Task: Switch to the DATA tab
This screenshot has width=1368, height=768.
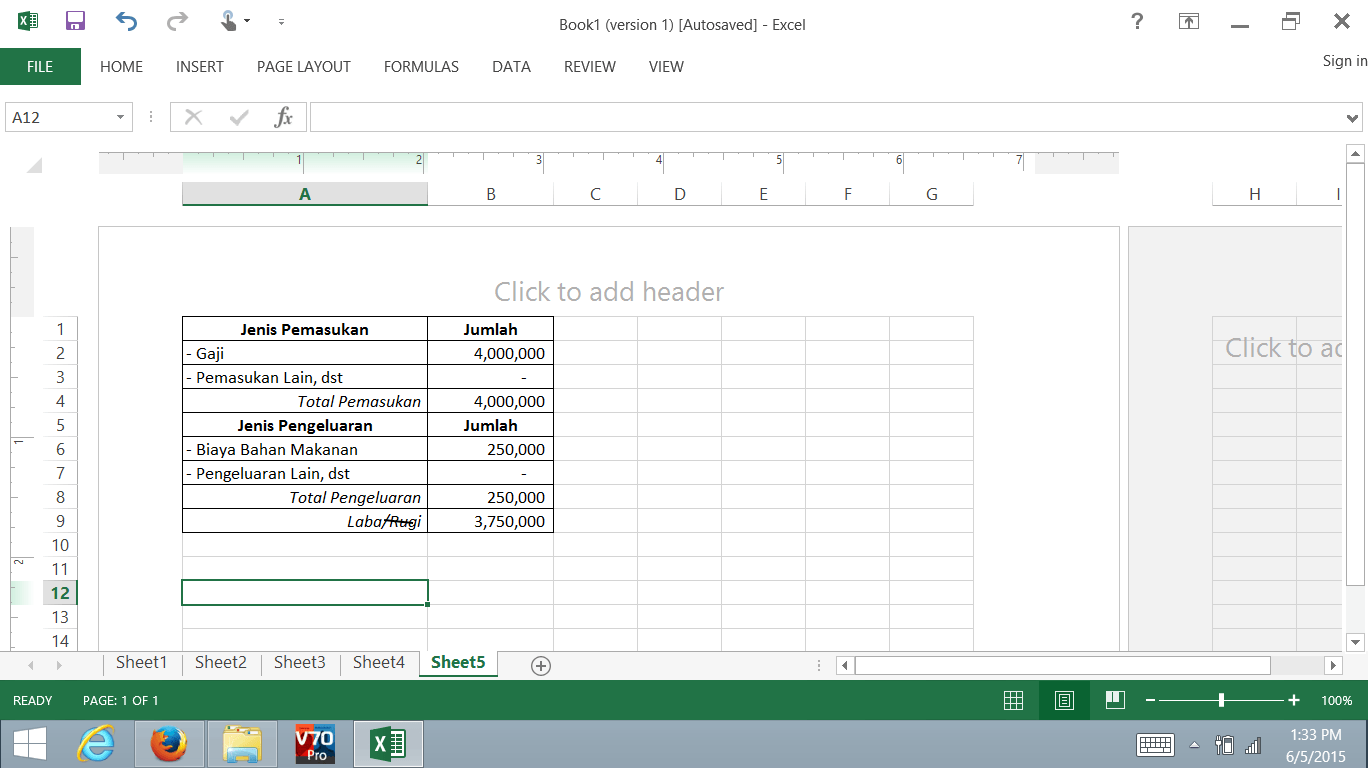Action: point(511,67)
